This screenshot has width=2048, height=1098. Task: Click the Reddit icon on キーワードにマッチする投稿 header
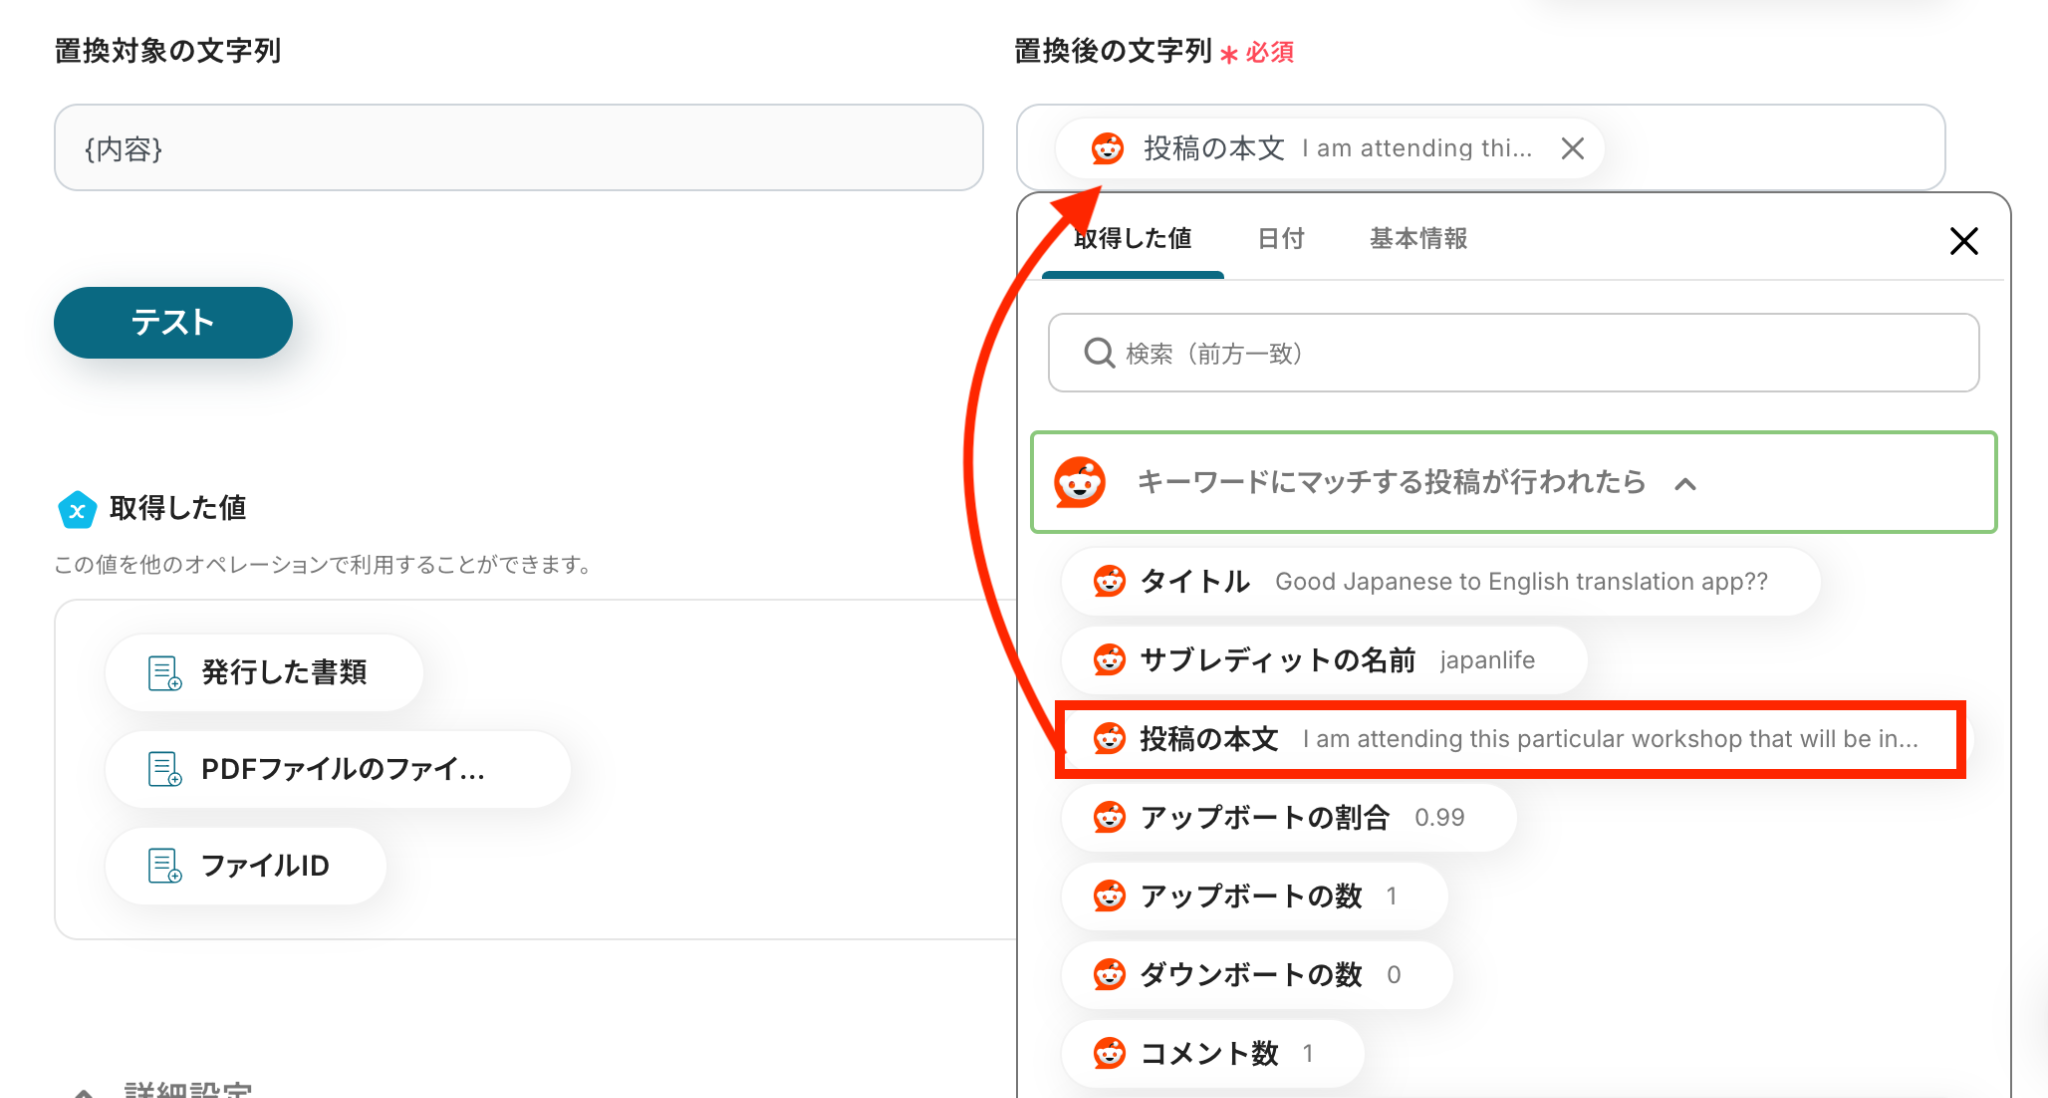click(1080, 483)
